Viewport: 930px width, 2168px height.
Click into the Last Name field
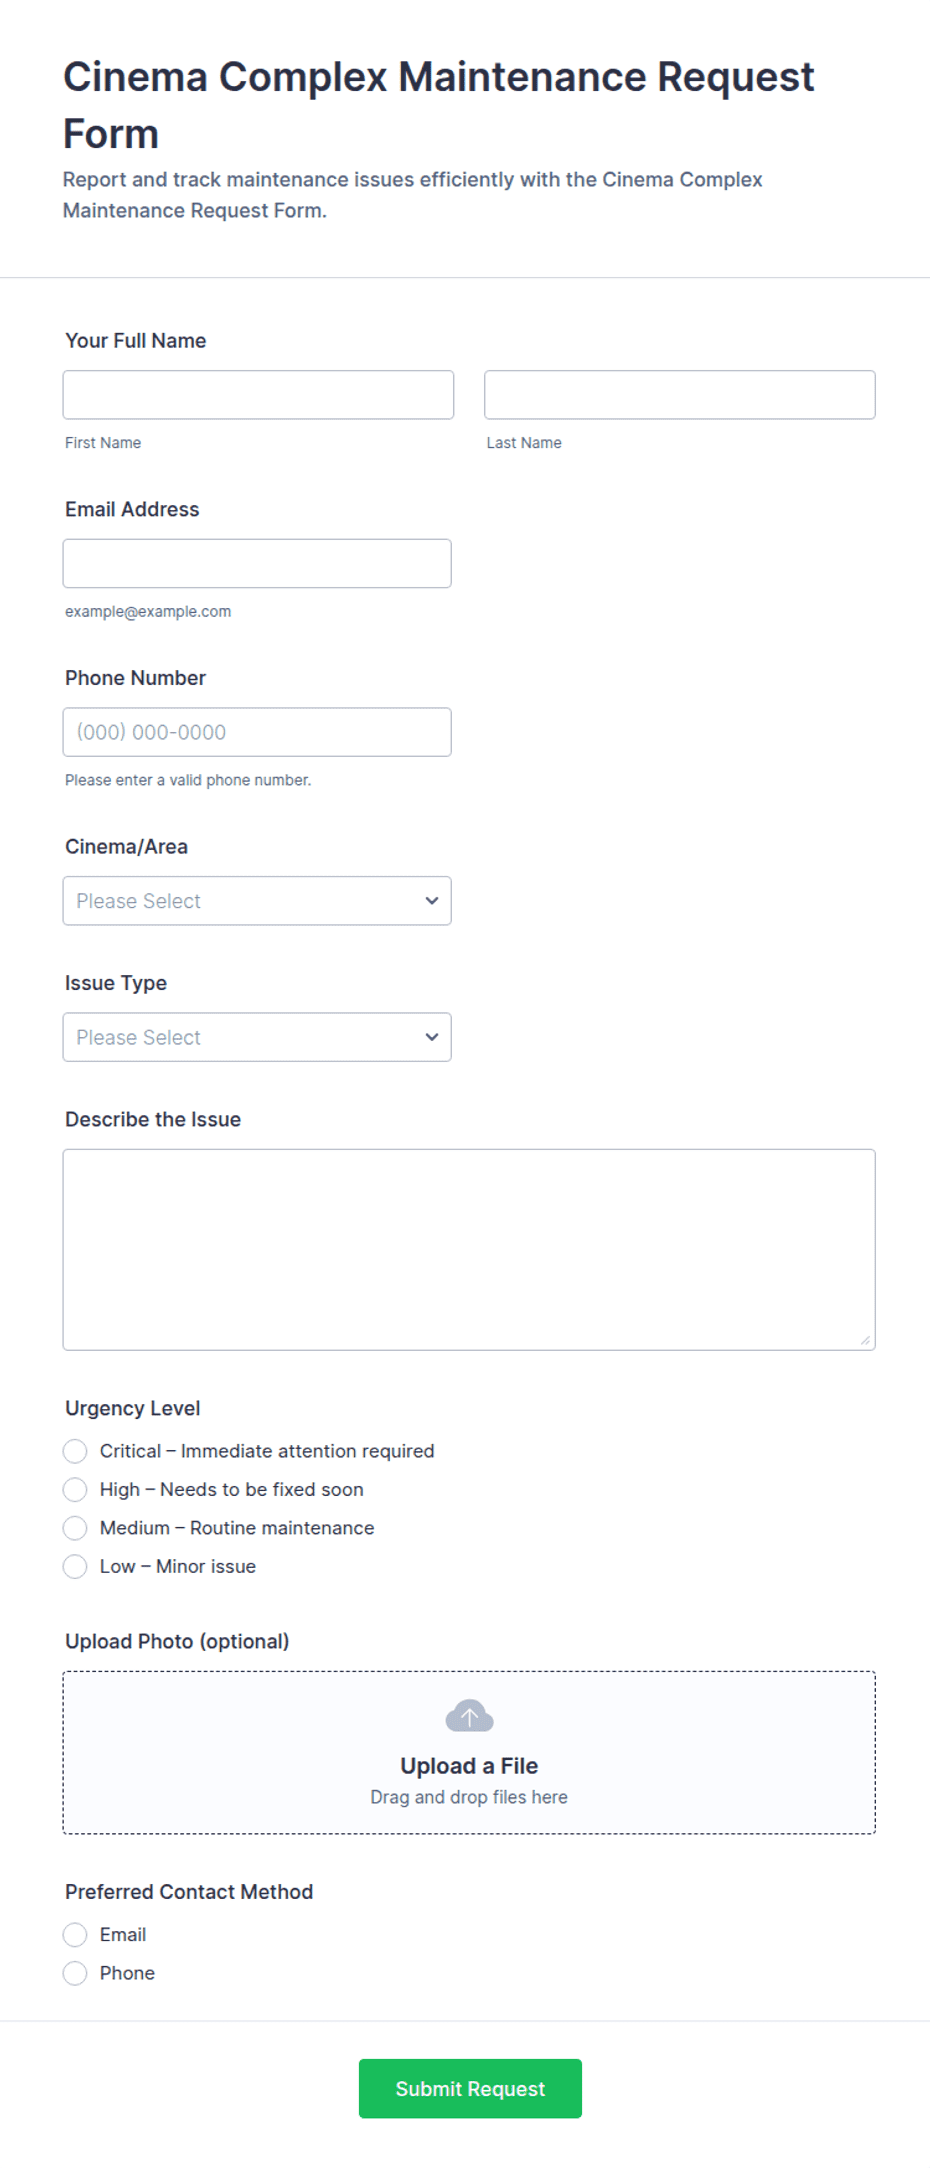pos(680,395)
